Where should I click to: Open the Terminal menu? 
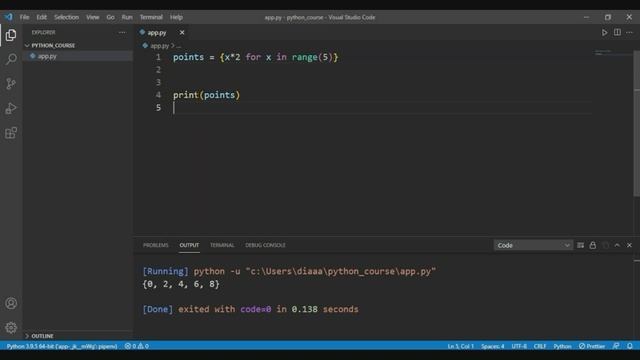(151, 17)
